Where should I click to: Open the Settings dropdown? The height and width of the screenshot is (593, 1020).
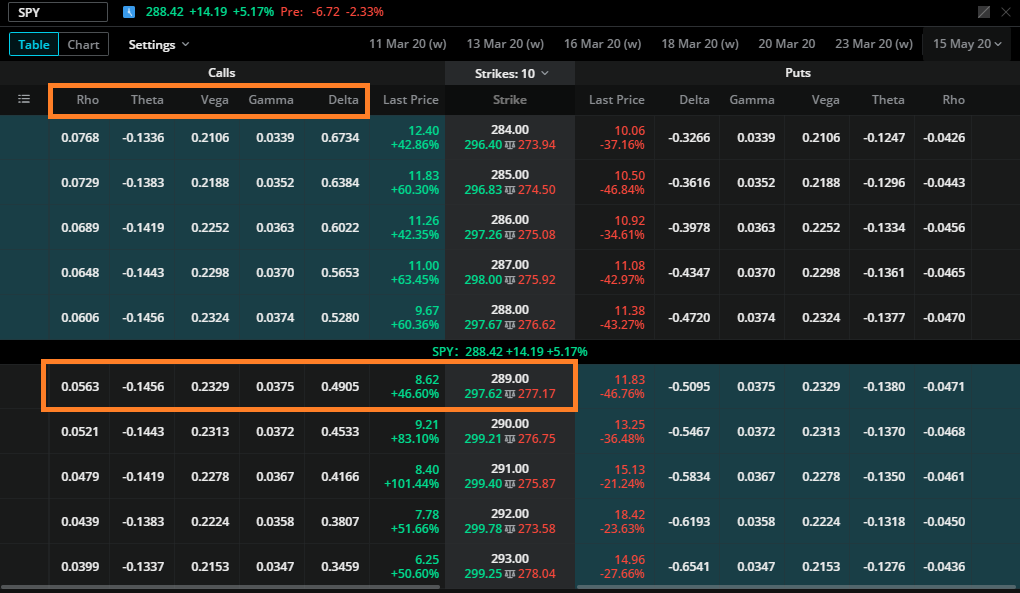coord(159,44)
